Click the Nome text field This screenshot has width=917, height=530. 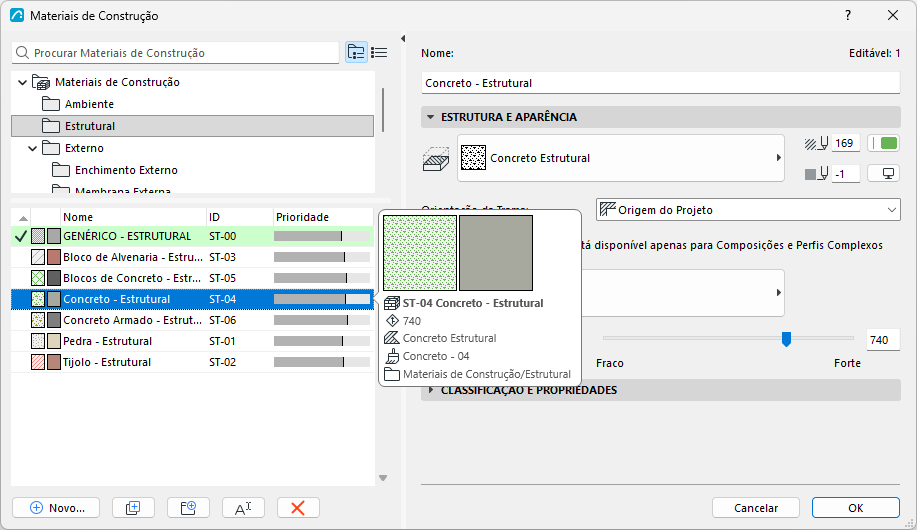(x=660, y=83)
